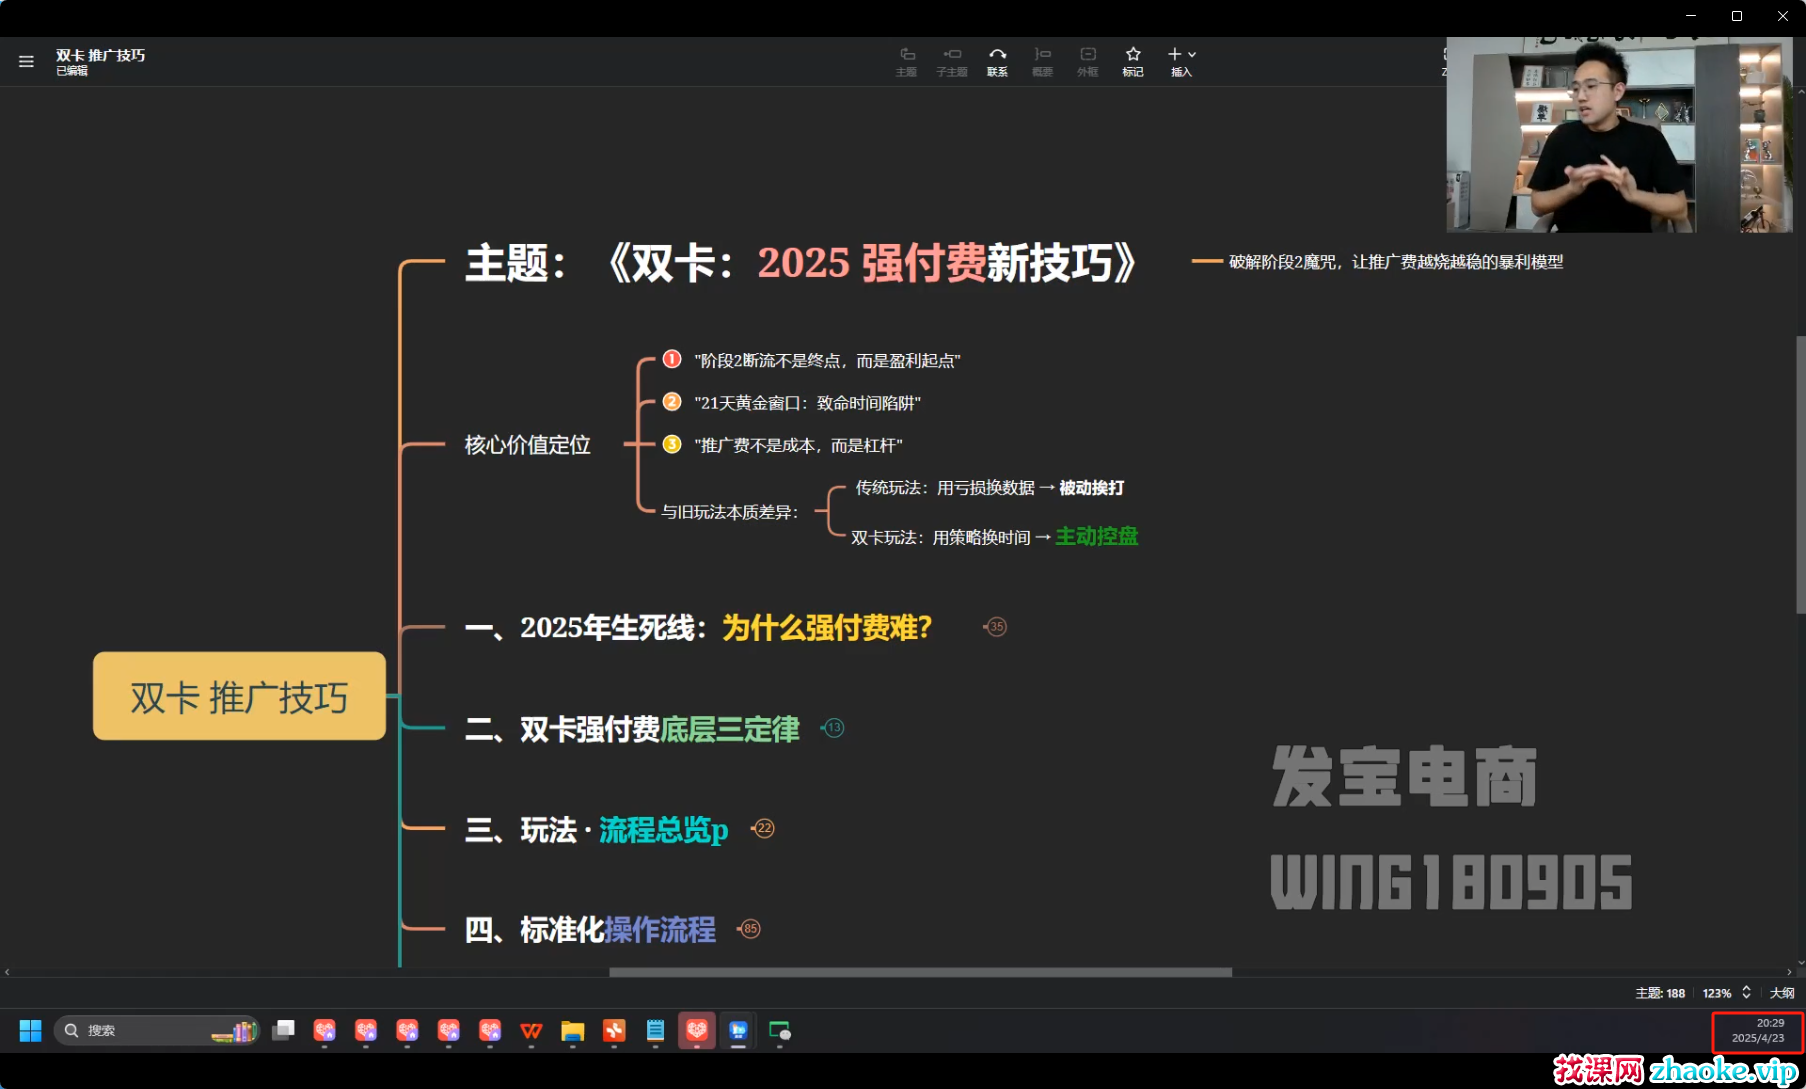1806x1089 pixels.
Task: Expand the 22 children of 流程总览
Action: pyautogui.click(x=764, y=828)
